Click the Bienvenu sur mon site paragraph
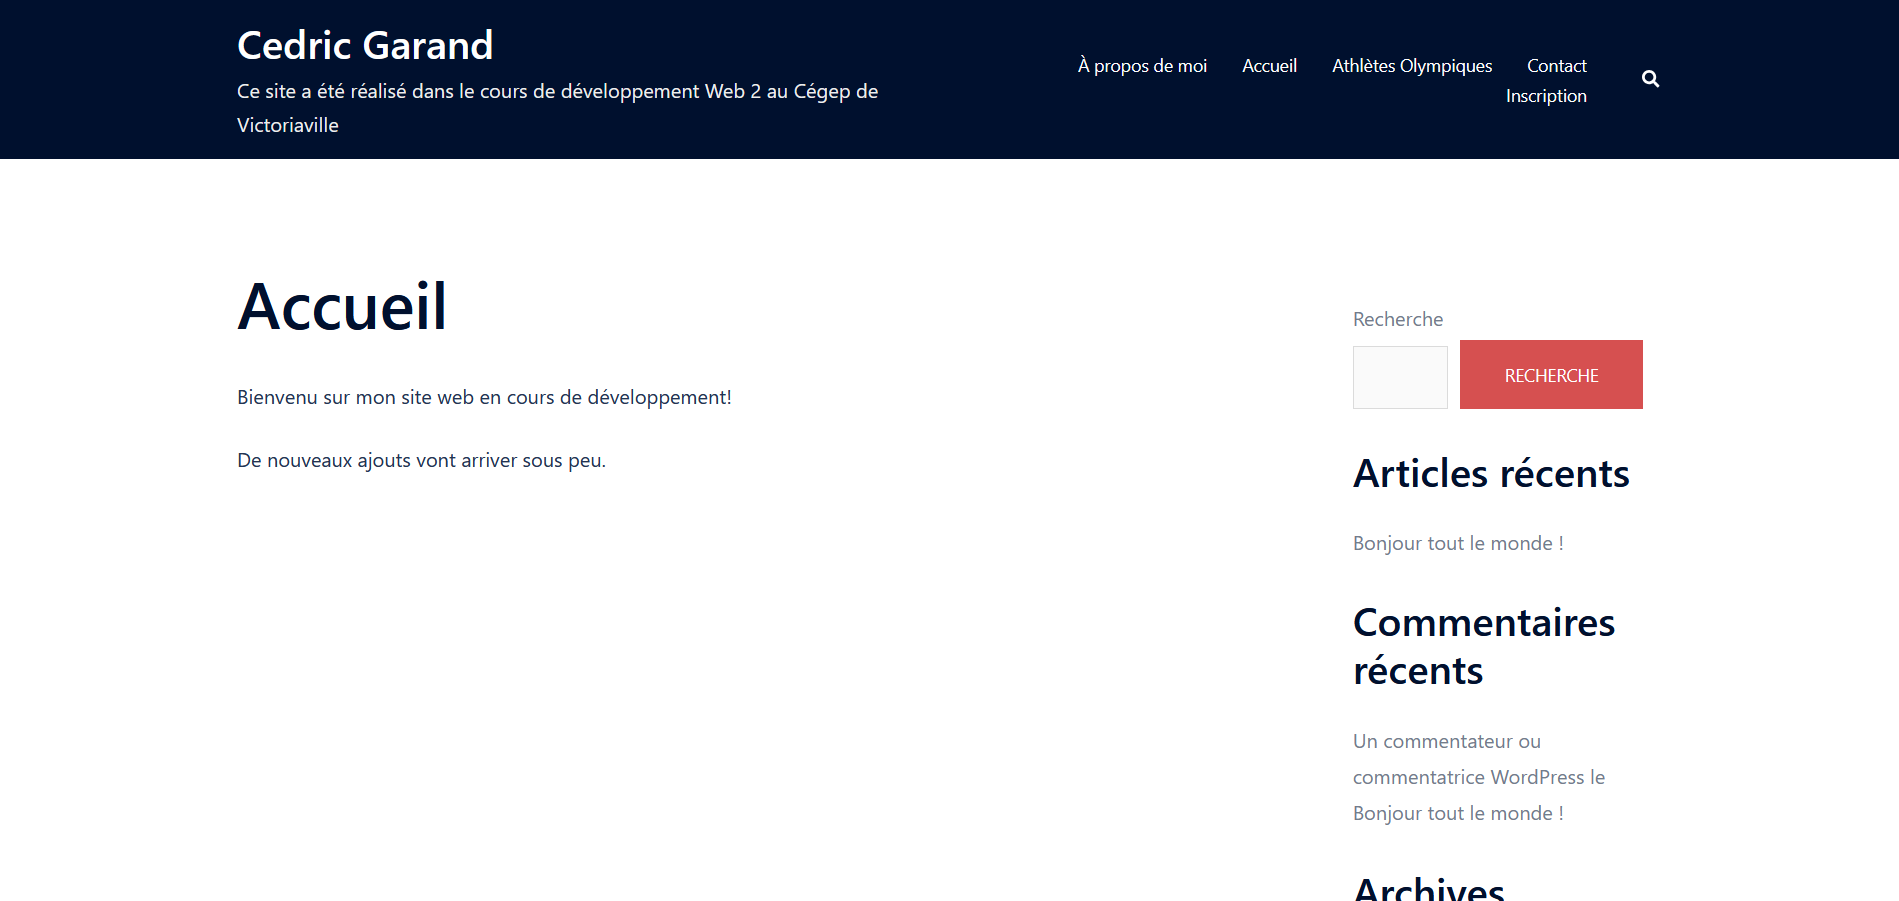Image resolution: width=1899 pixels, height=901 pixels. coord(484,397)
